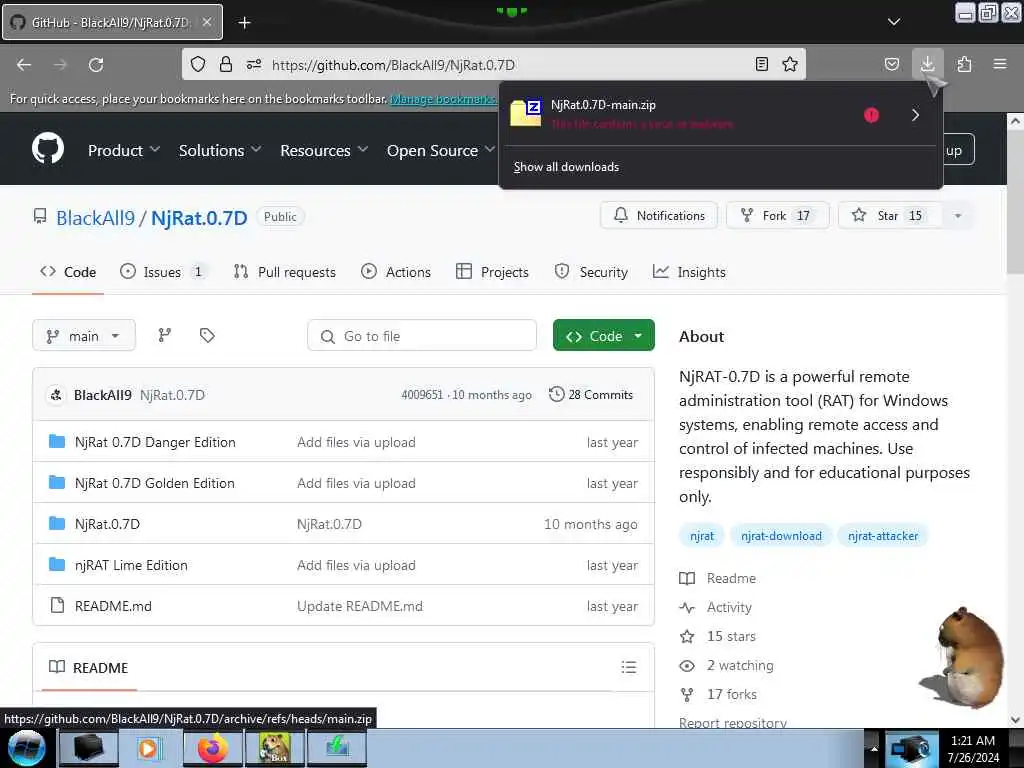1024x768 pixels.
Task: Open README.md file
Action: [113, 607]
